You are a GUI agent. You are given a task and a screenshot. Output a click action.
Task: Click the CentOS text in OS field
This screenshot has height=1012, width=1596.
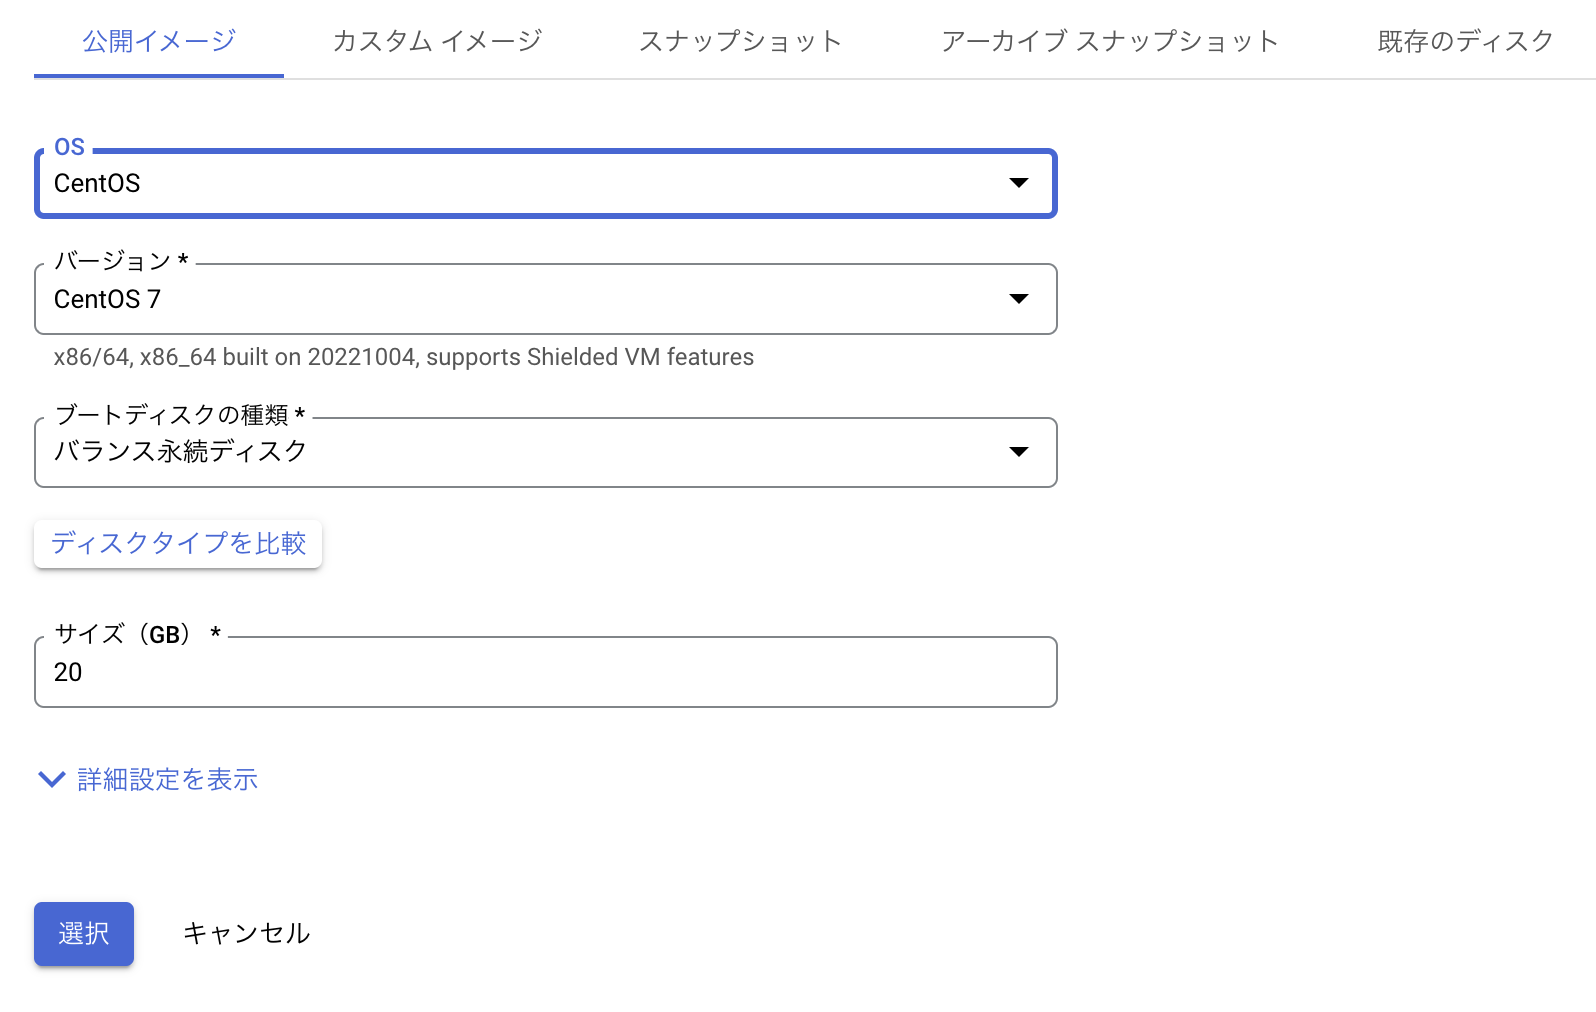[98, 183]
